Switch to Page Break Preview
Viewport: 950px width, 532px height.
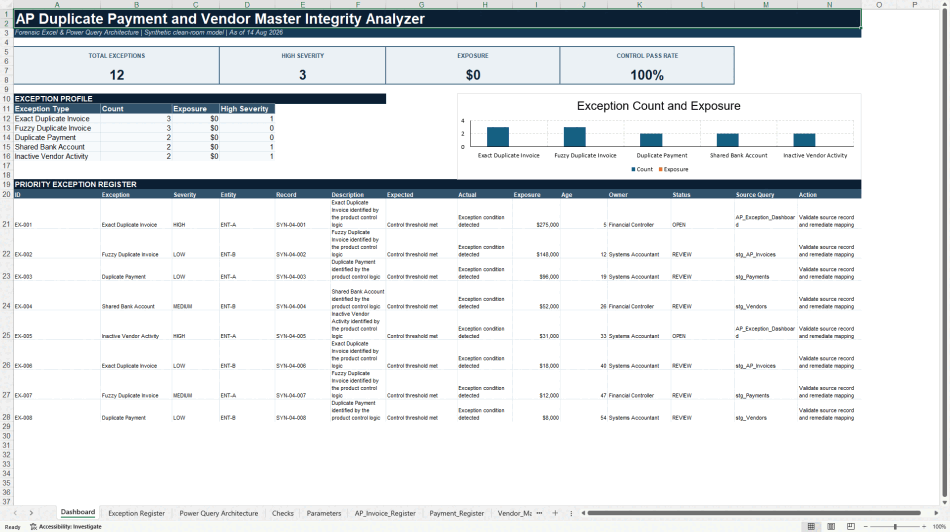click(851, 527)
